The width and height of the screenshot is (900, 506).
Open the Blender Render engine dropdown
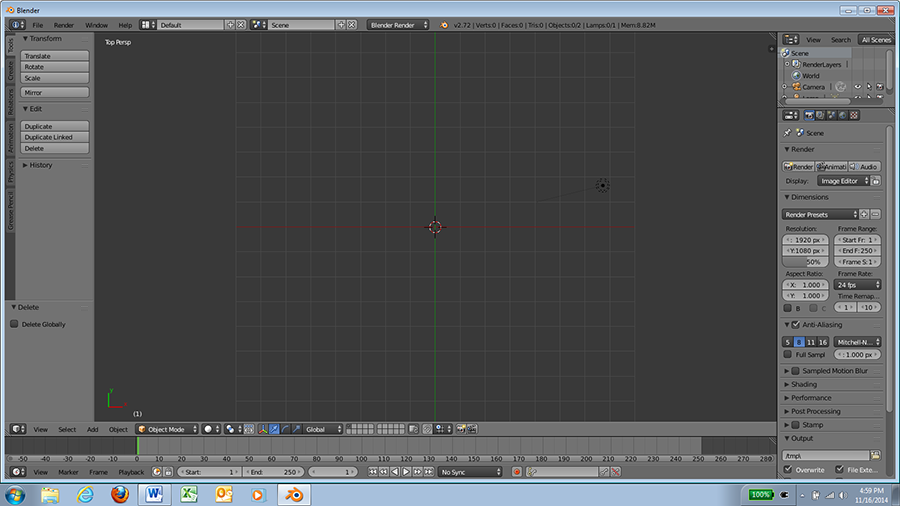pyautogui.click(x=398, y=25)
